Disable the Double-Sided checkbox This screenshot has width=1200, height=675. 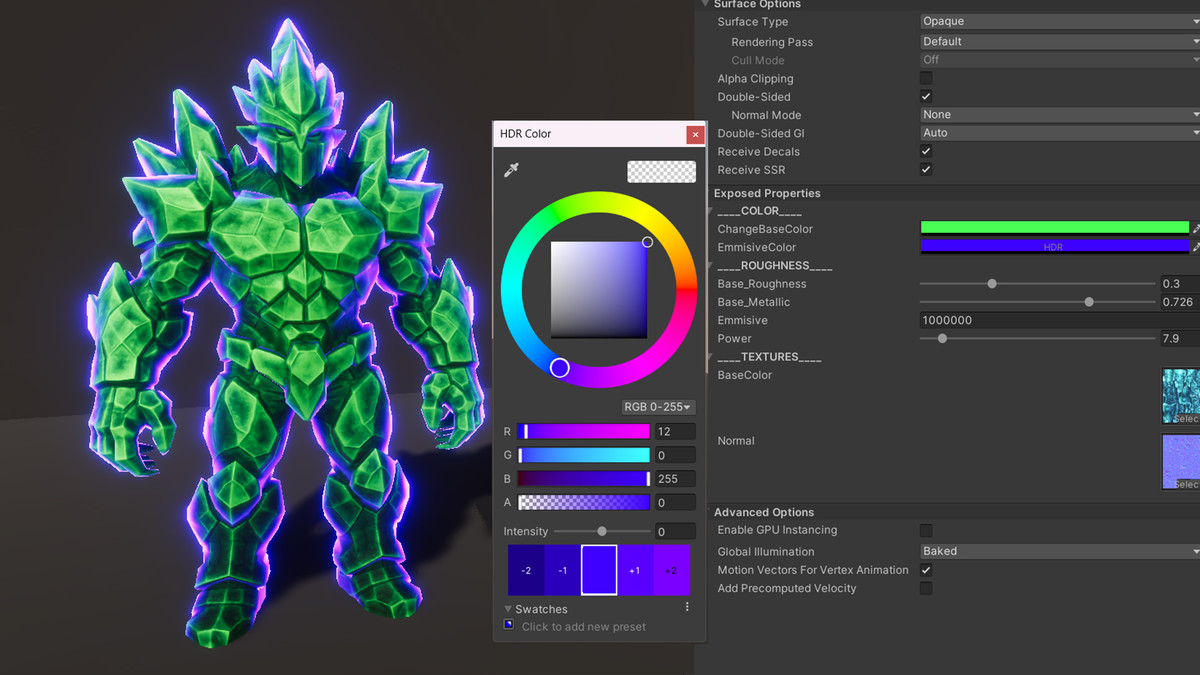tap(926, 97)
